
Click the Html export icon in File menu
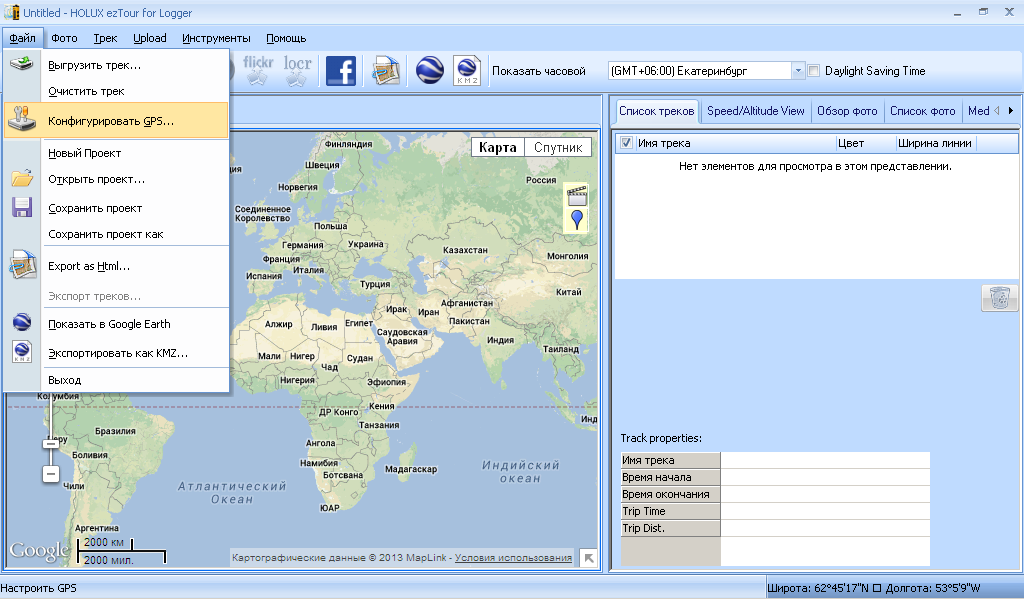[x=22, y=264]
